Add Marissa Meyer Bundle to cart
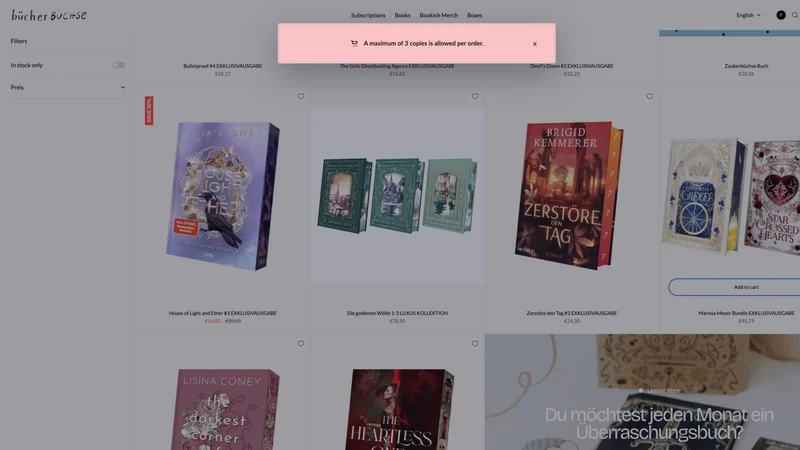The width and height of the screenshot is (800, 450). [x=734, y=287]
